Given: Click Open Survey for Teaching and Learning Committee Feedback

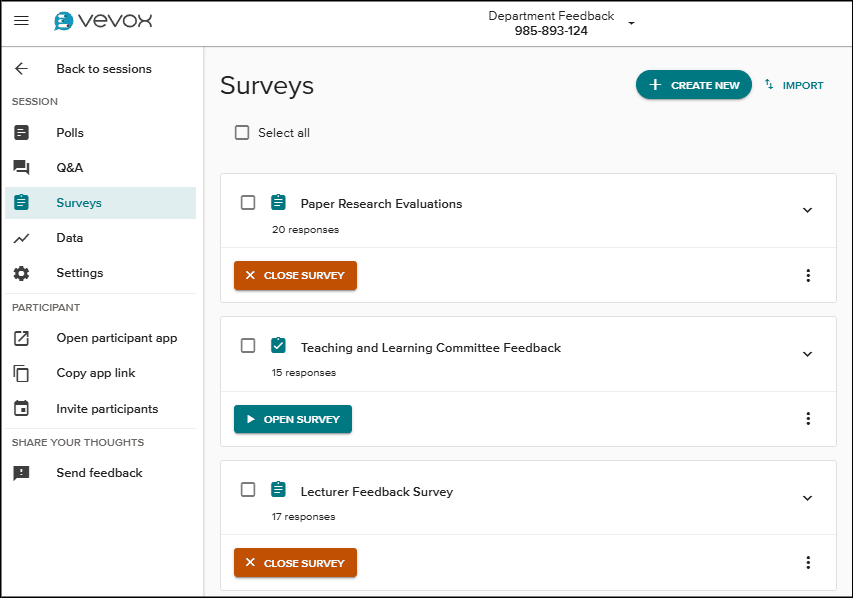Looking at the screenshot, I should [292, 419].
